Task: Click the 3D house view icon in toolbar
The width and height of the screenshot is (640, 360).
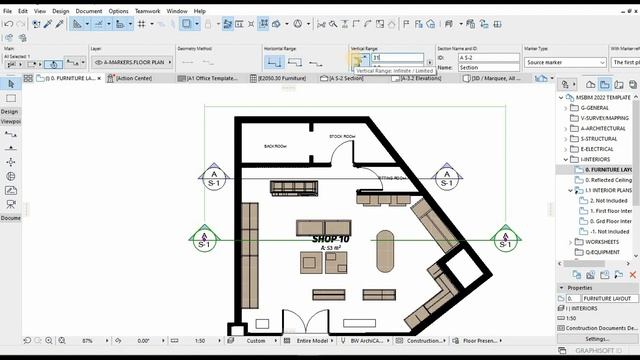Action: click(431, 24)
